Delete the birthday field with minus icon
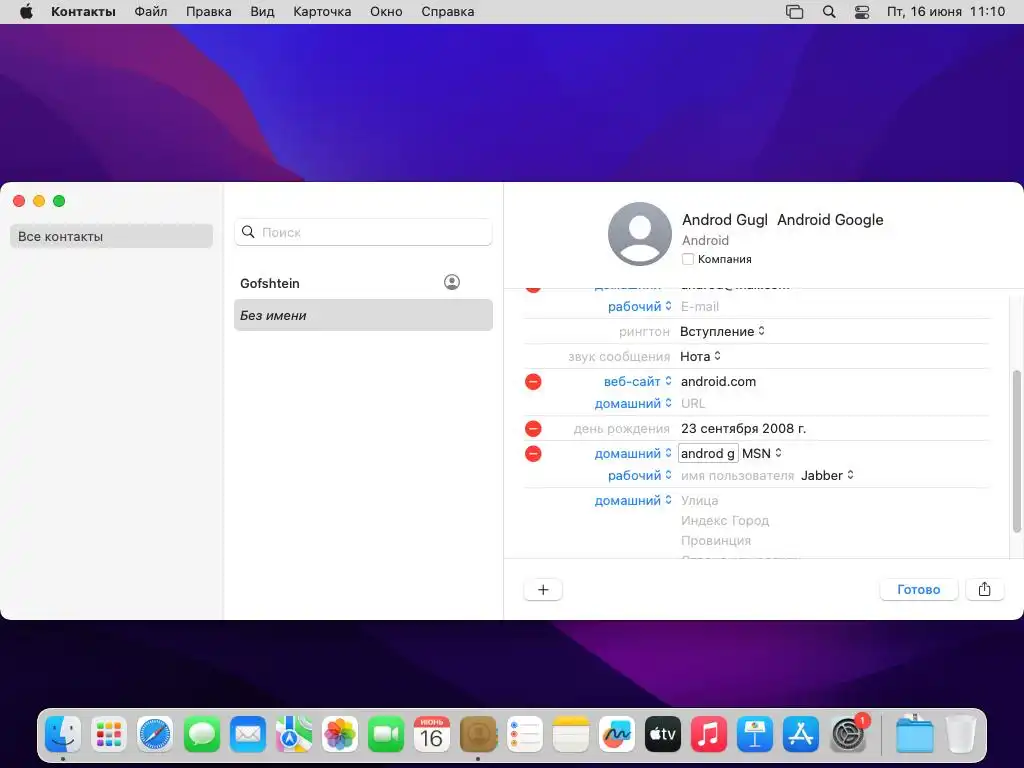Viewport: 1024px width, 768px height. tap(533, 428)
